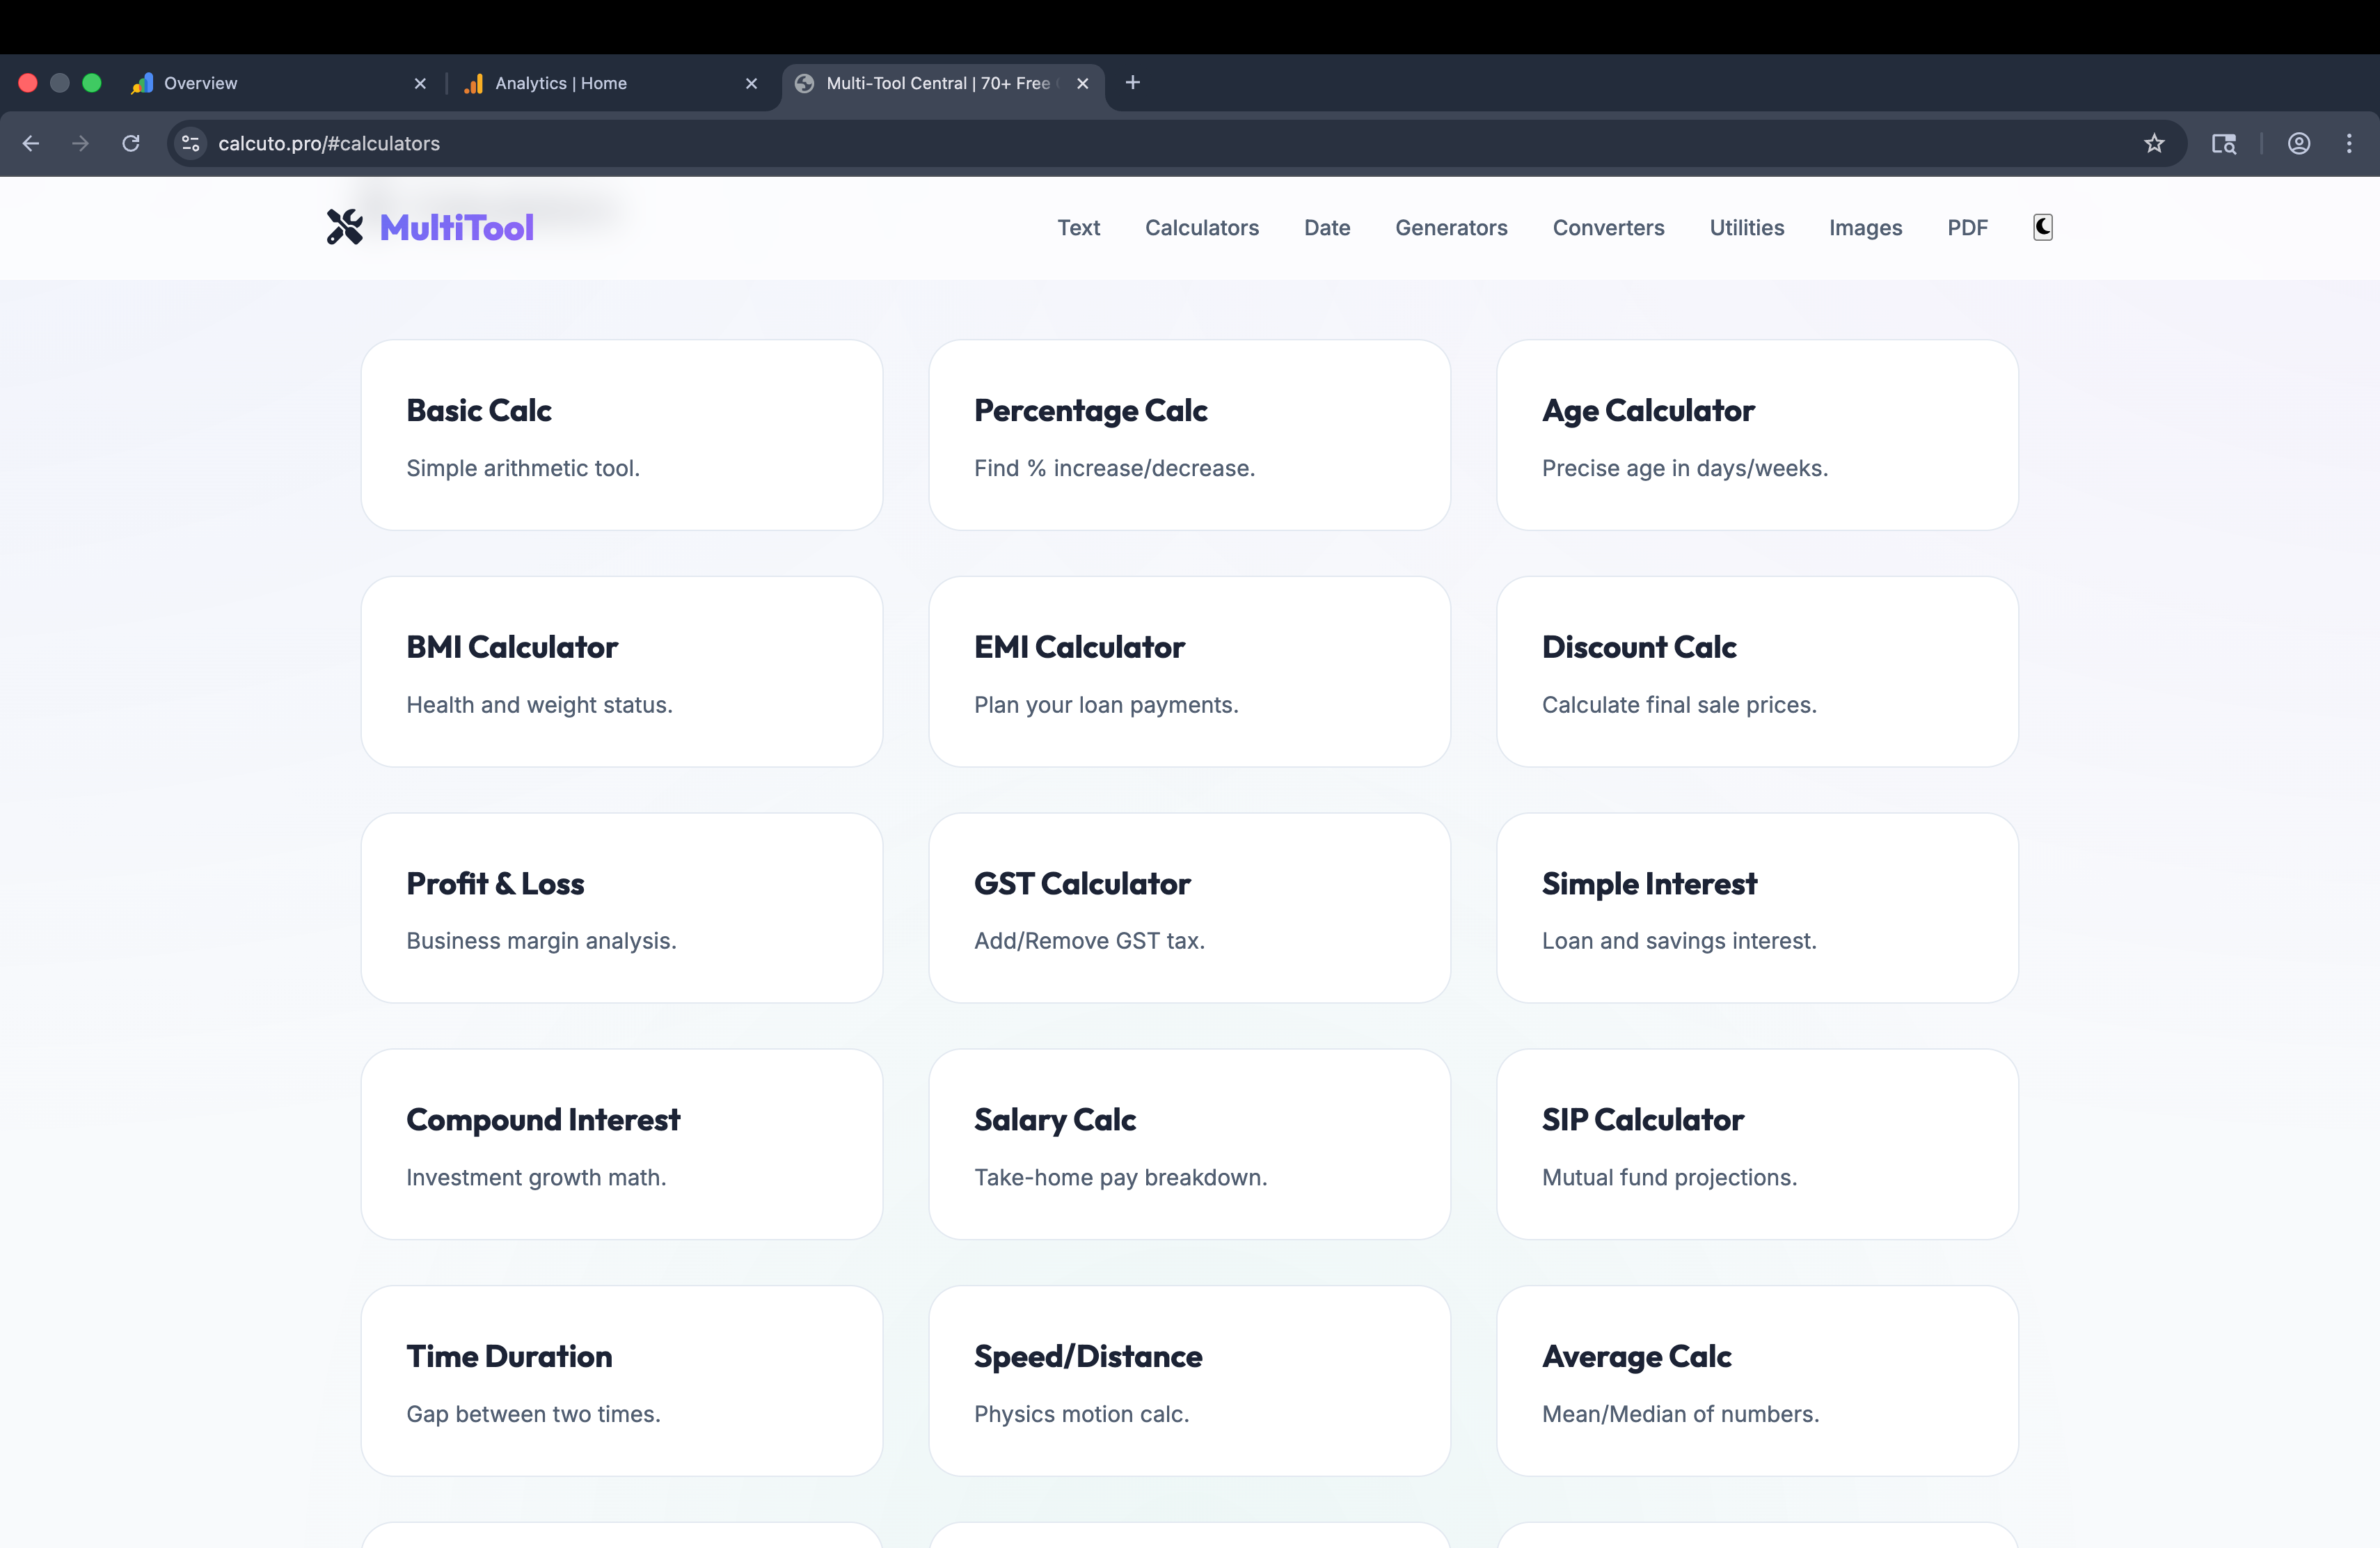Screen dimensions: 2380x1548
Task: Open a new browser tab
Action: click(x=1133, y=83)
